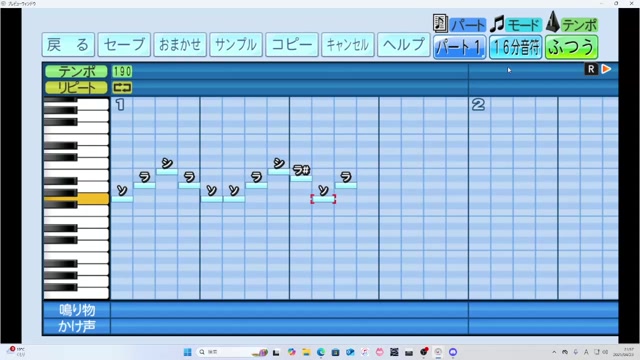Click the R record icon
Image resolution: width=640 pixels, height=360 pixels.
(591, 69)
